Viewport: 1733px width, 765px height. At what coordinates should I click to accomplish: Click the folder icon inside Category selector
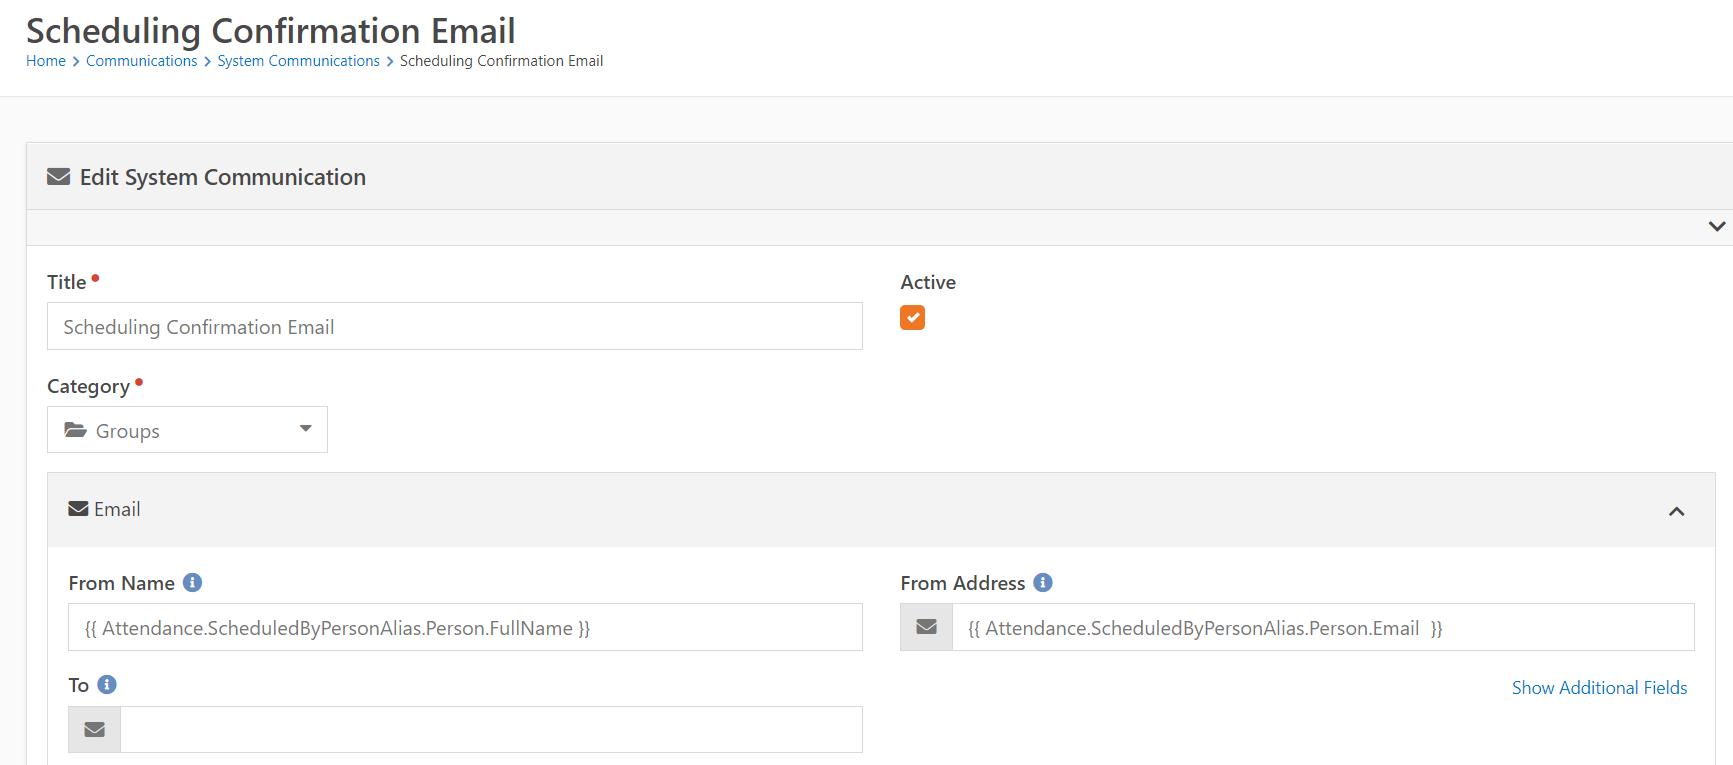click(76, 429)
